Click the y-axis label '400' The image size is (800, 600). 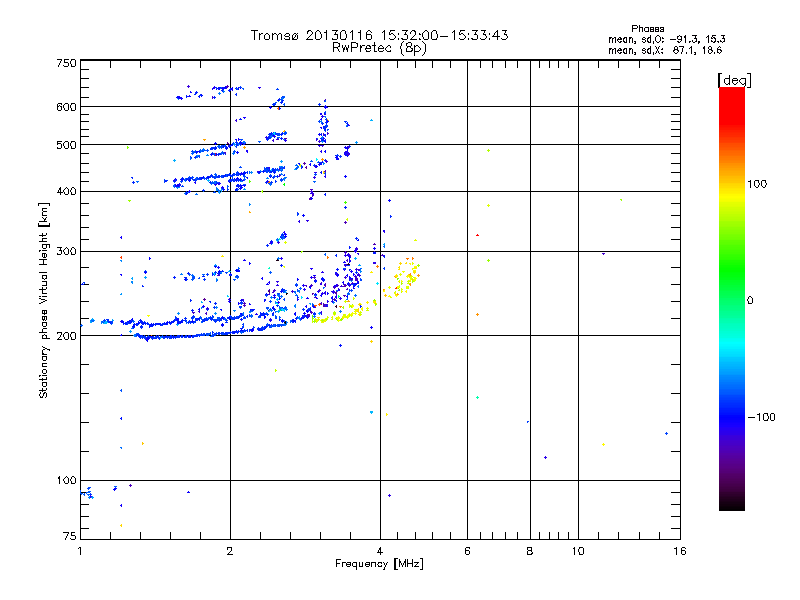tap(66, 192)
